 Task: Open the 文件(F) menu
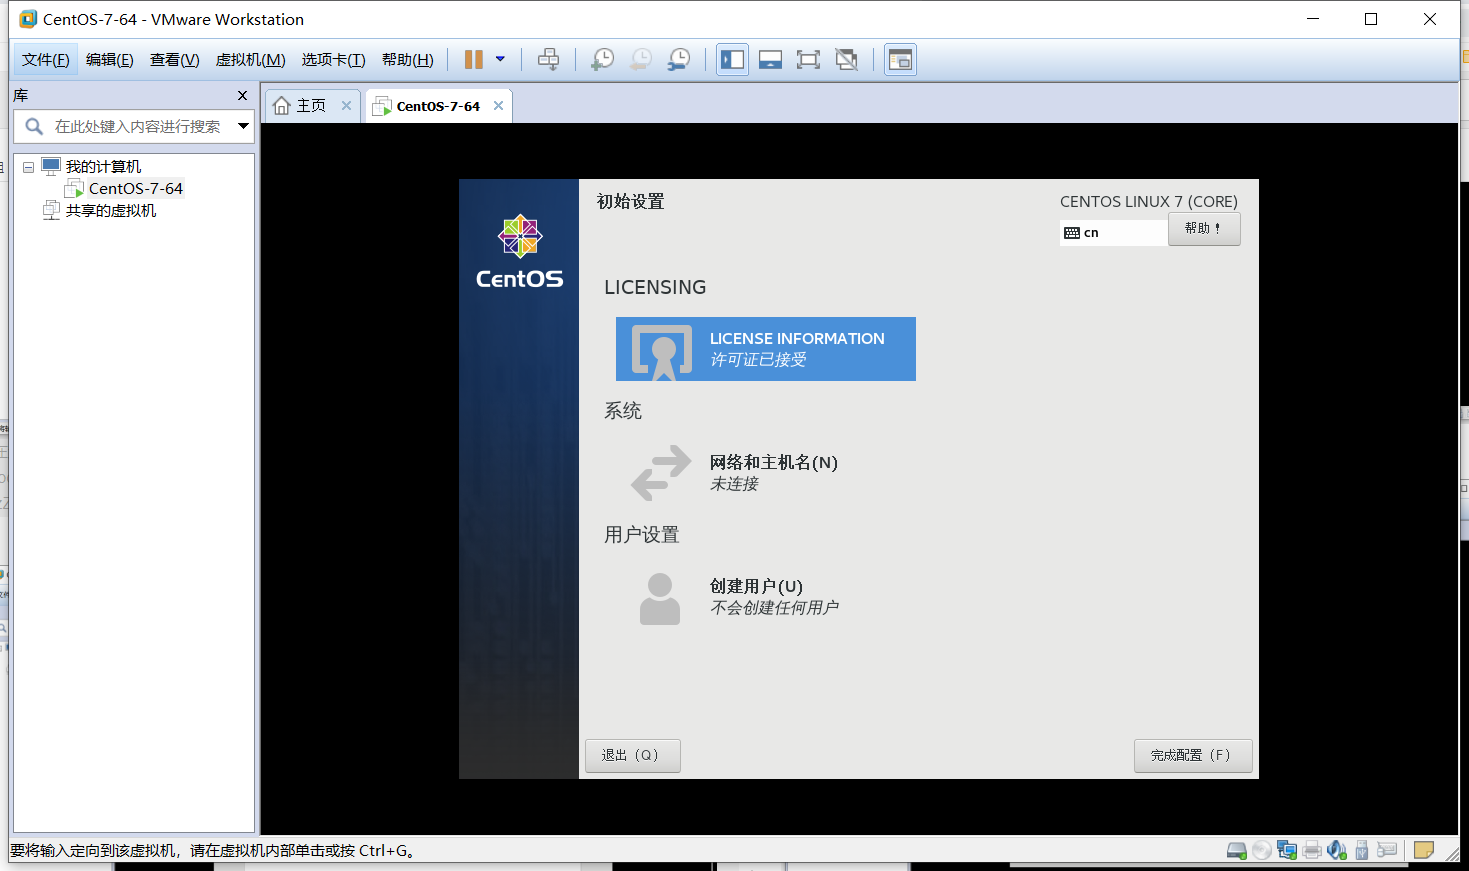46,60
